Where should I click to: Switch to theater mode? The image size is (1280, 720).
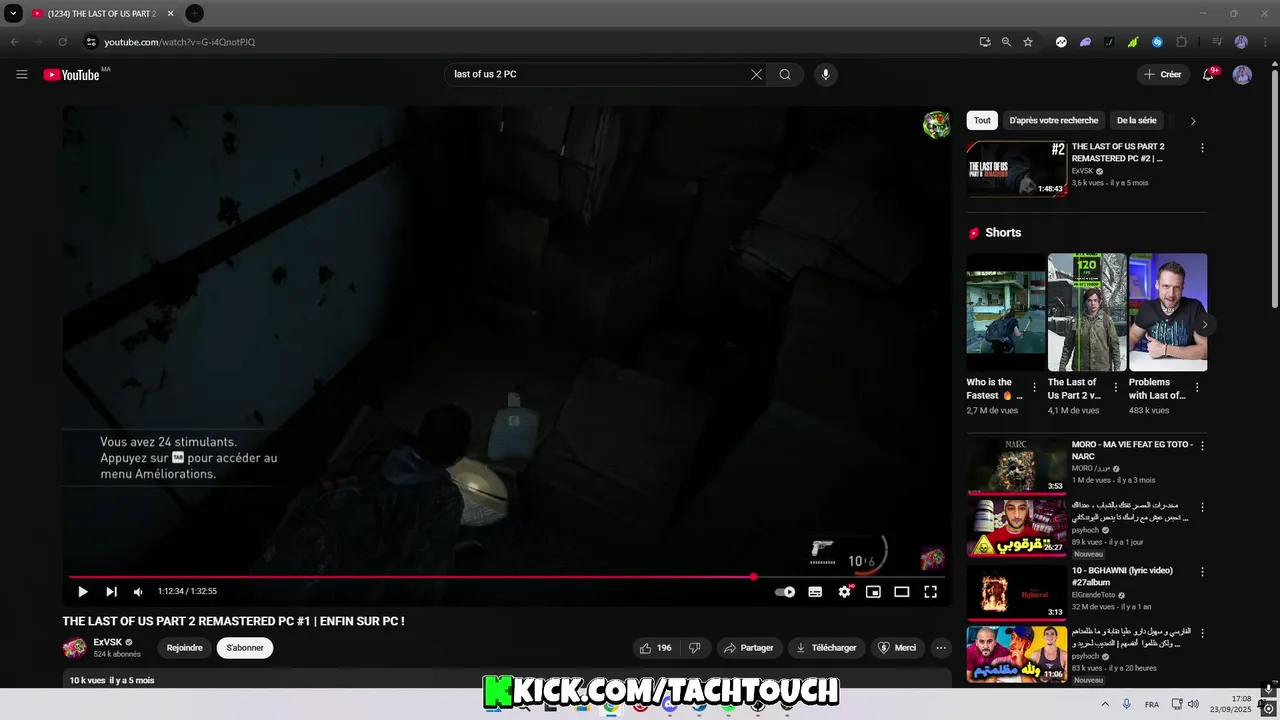[901, 592]
